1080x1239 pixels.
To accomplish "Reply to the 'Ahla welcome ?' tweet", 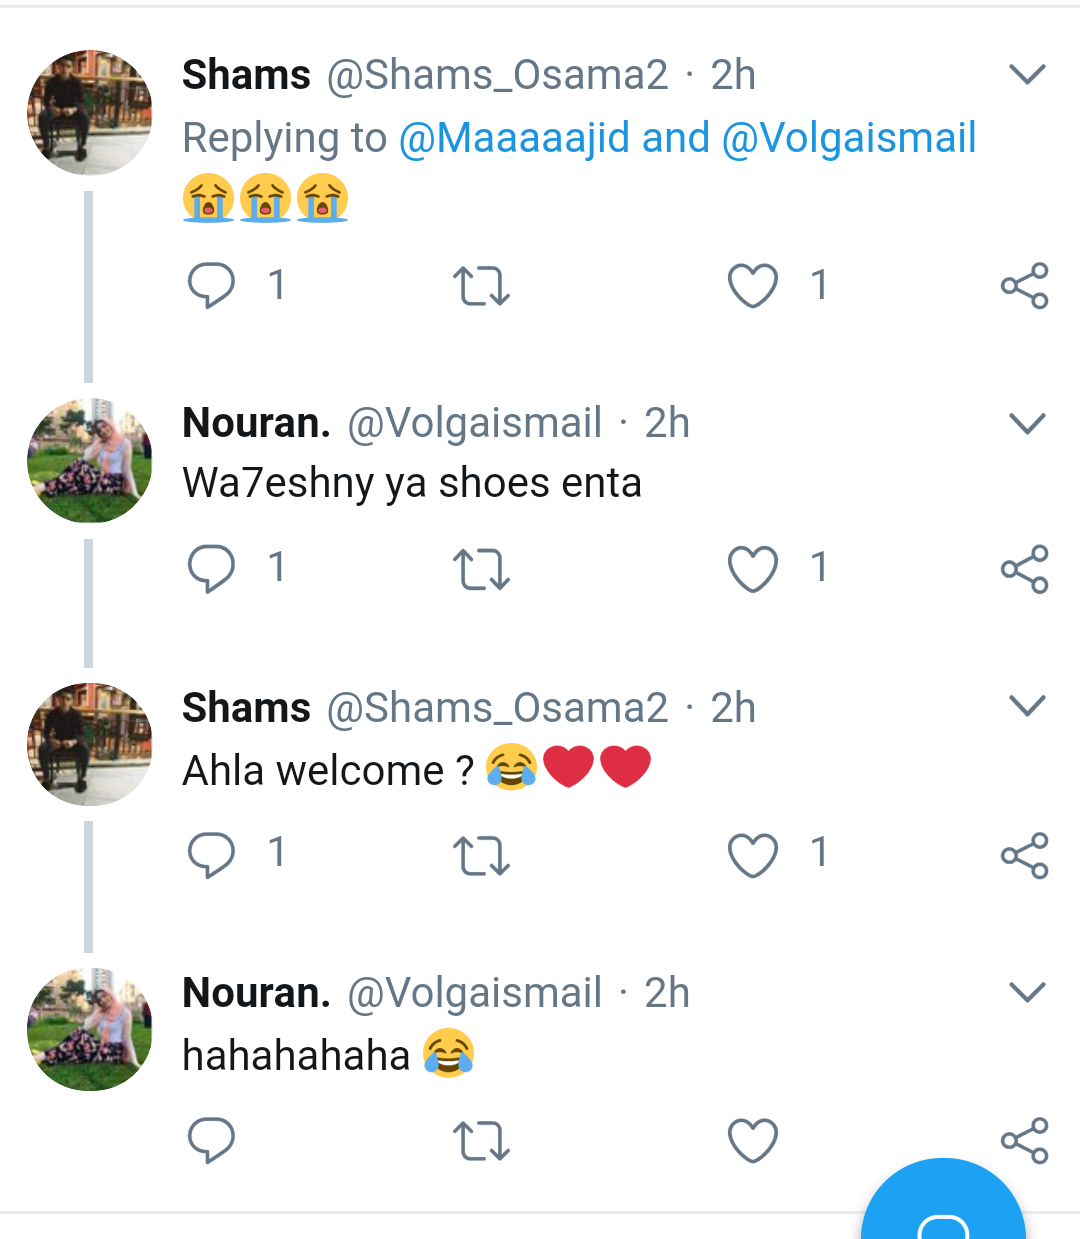I will point(211,855).
